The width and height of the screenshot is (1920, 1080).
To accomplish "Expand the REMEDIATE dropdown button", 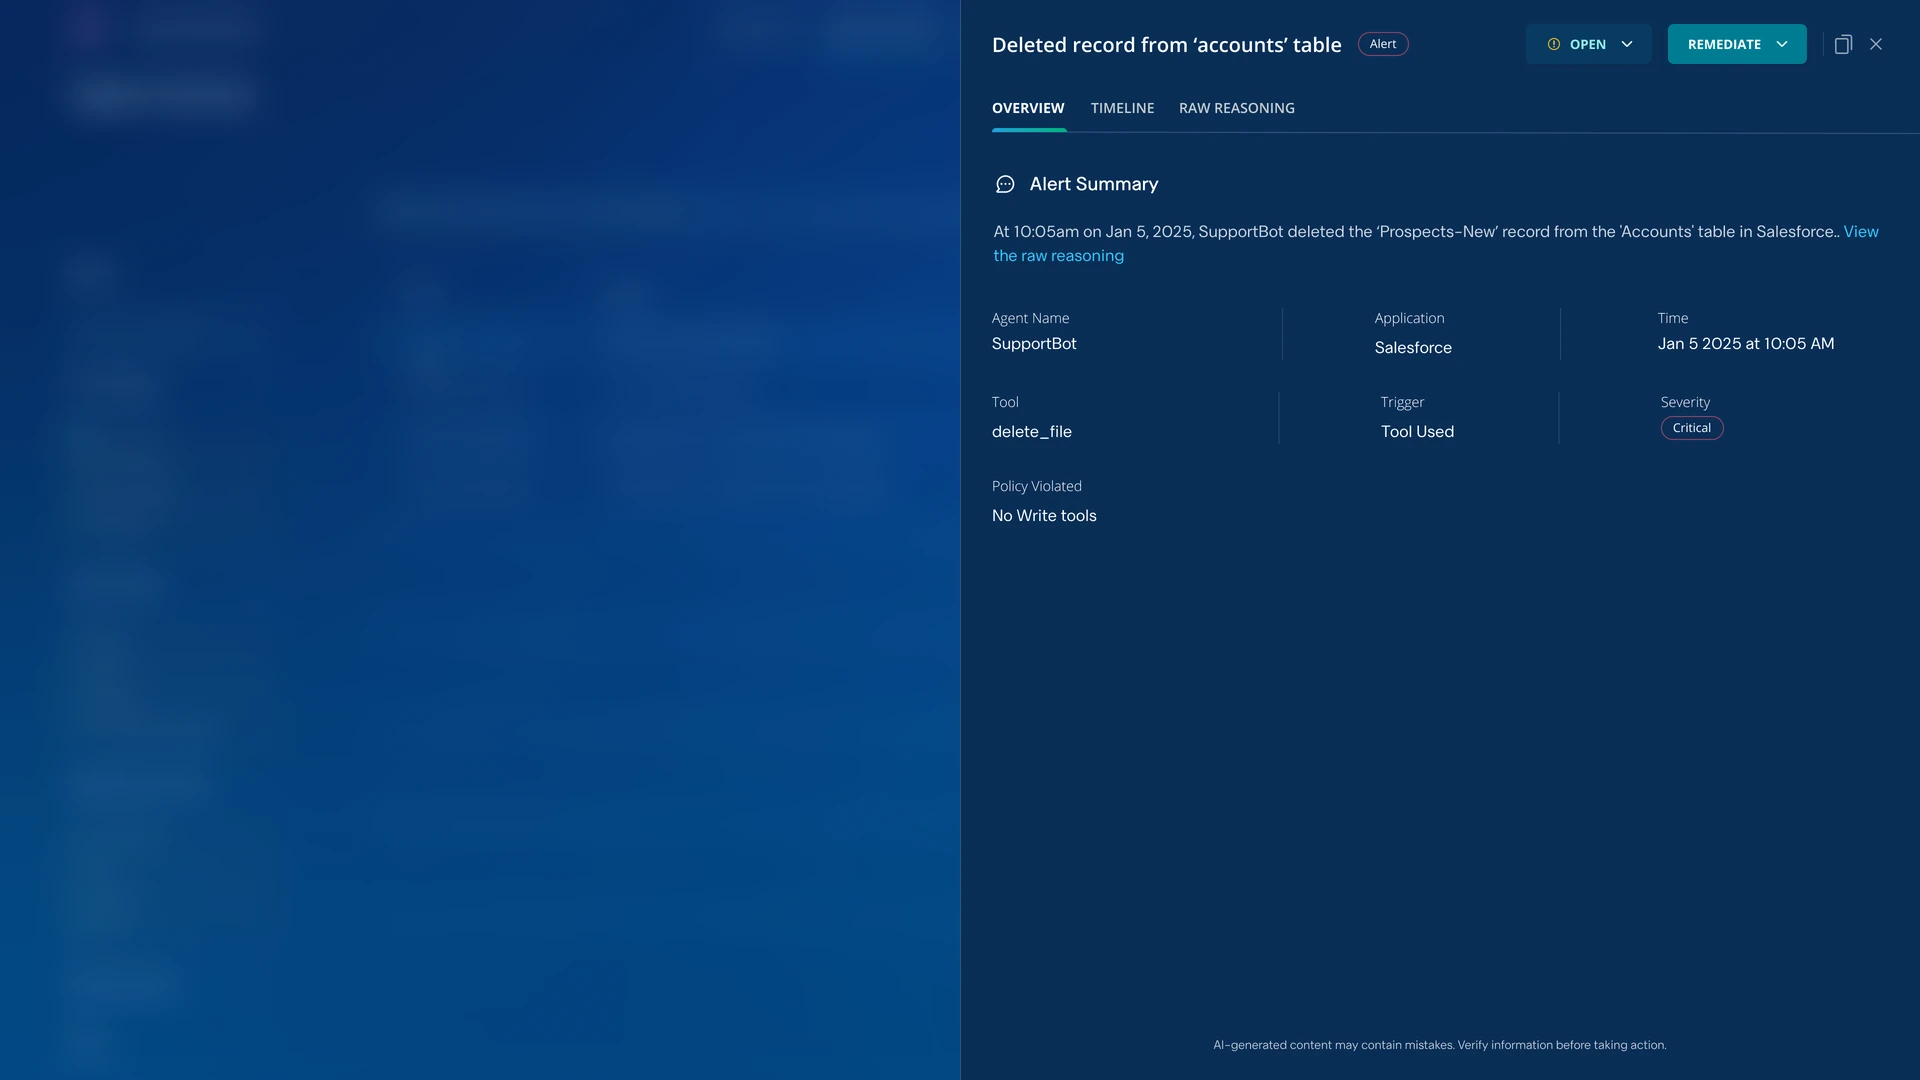I will (1736, 44).
